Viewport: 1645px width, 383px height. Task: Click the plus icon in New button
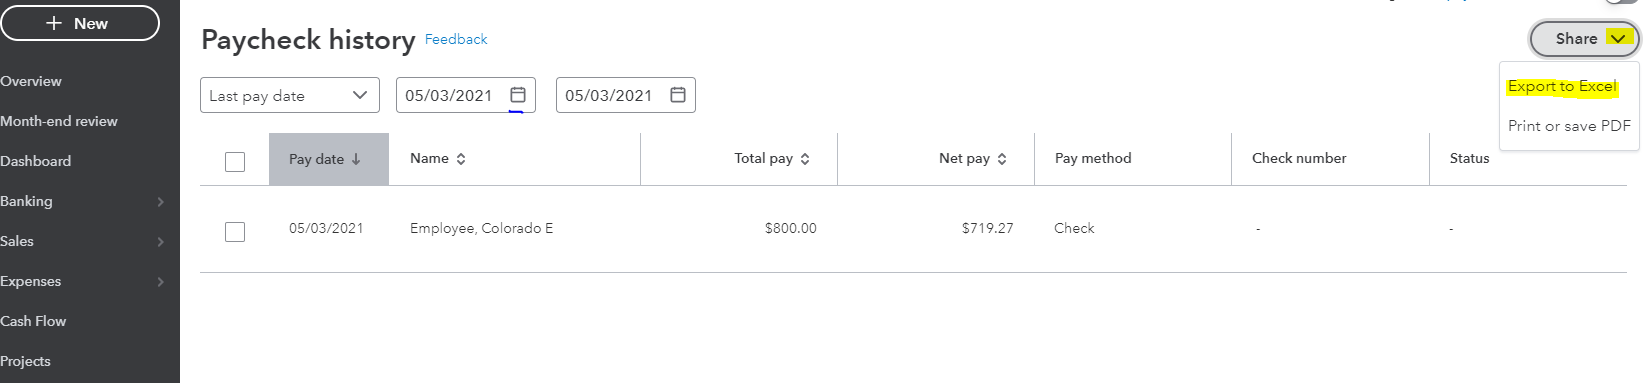54,23
